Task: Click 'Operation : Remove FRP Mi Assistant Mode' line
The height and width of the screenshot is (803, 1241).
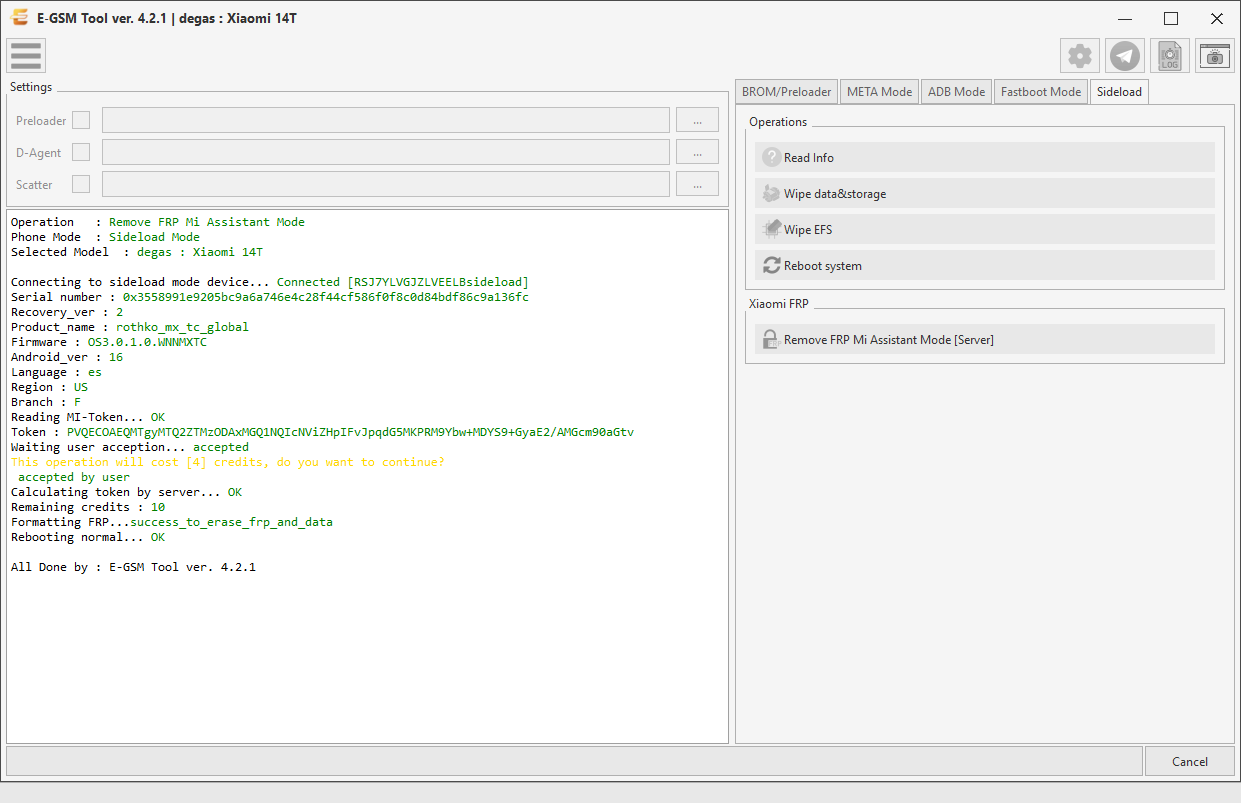Action: (158, 222)
